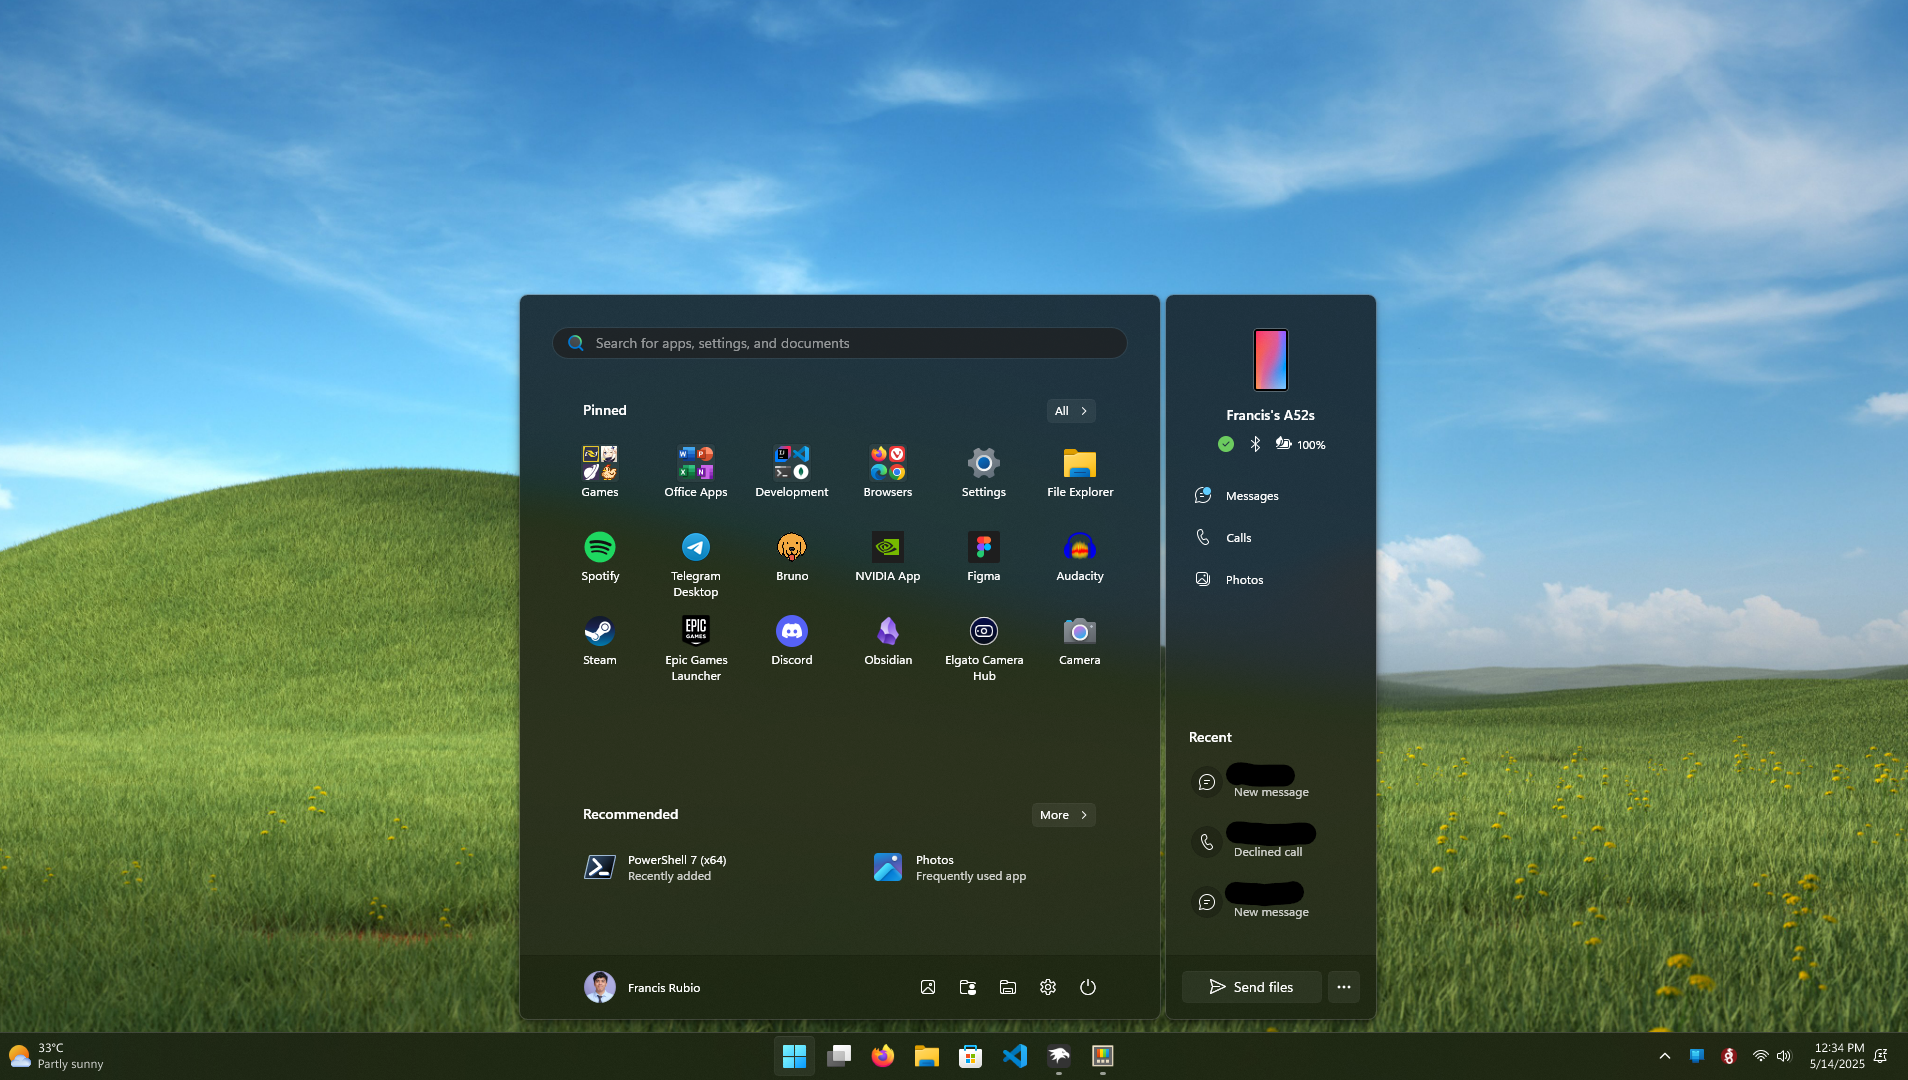The height and width of the screenshot is (1080, 1908).
Task: Select Calls in the phone panel
Action: point(1238,538)
